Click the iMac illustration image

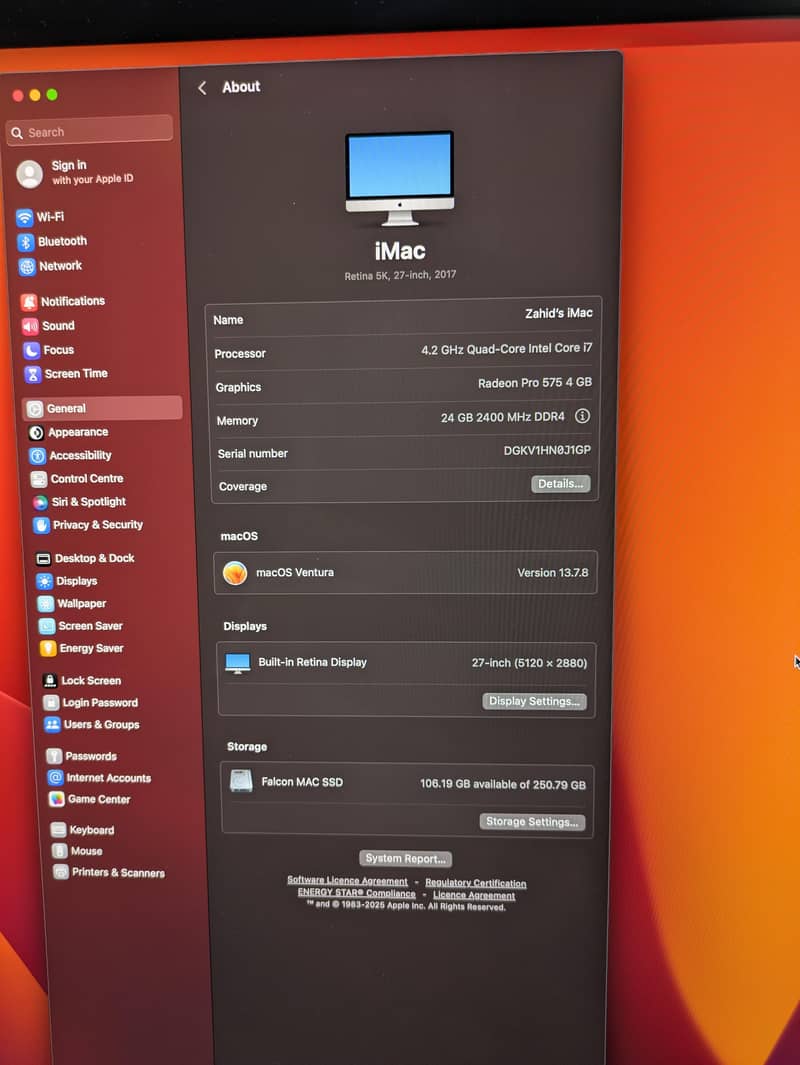[x=399, y=178]
